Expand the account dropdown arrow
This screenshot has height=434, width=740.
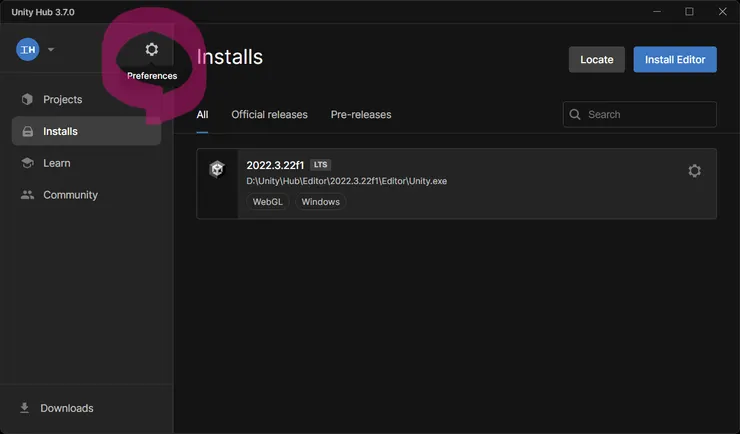tap(51, 50)
